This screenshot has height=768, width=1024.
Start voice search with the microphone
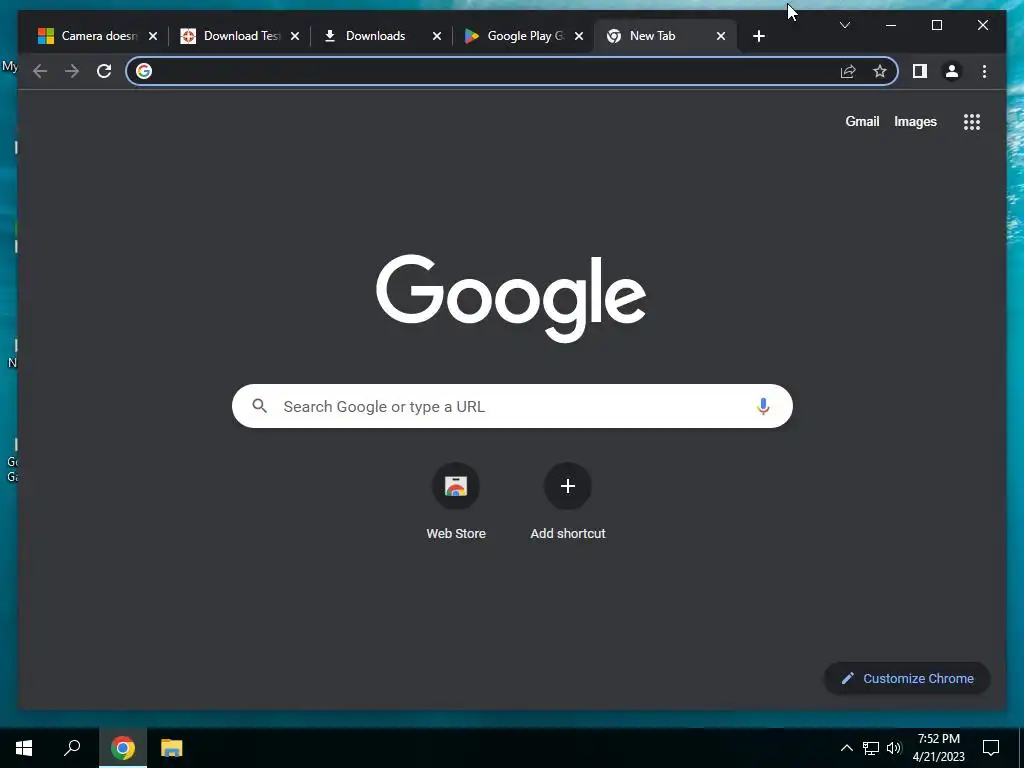[763, 406]
